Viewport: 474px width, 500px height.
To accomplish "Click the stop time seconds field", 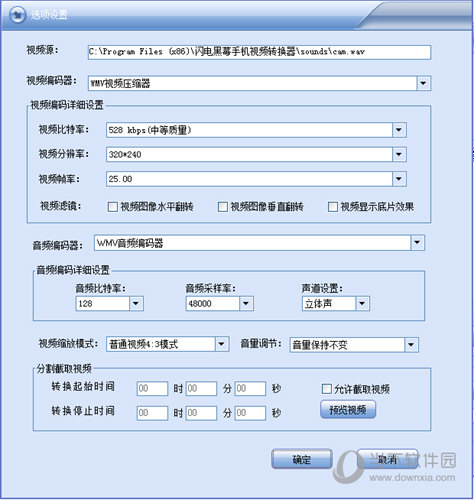I will tap(250, 413).
